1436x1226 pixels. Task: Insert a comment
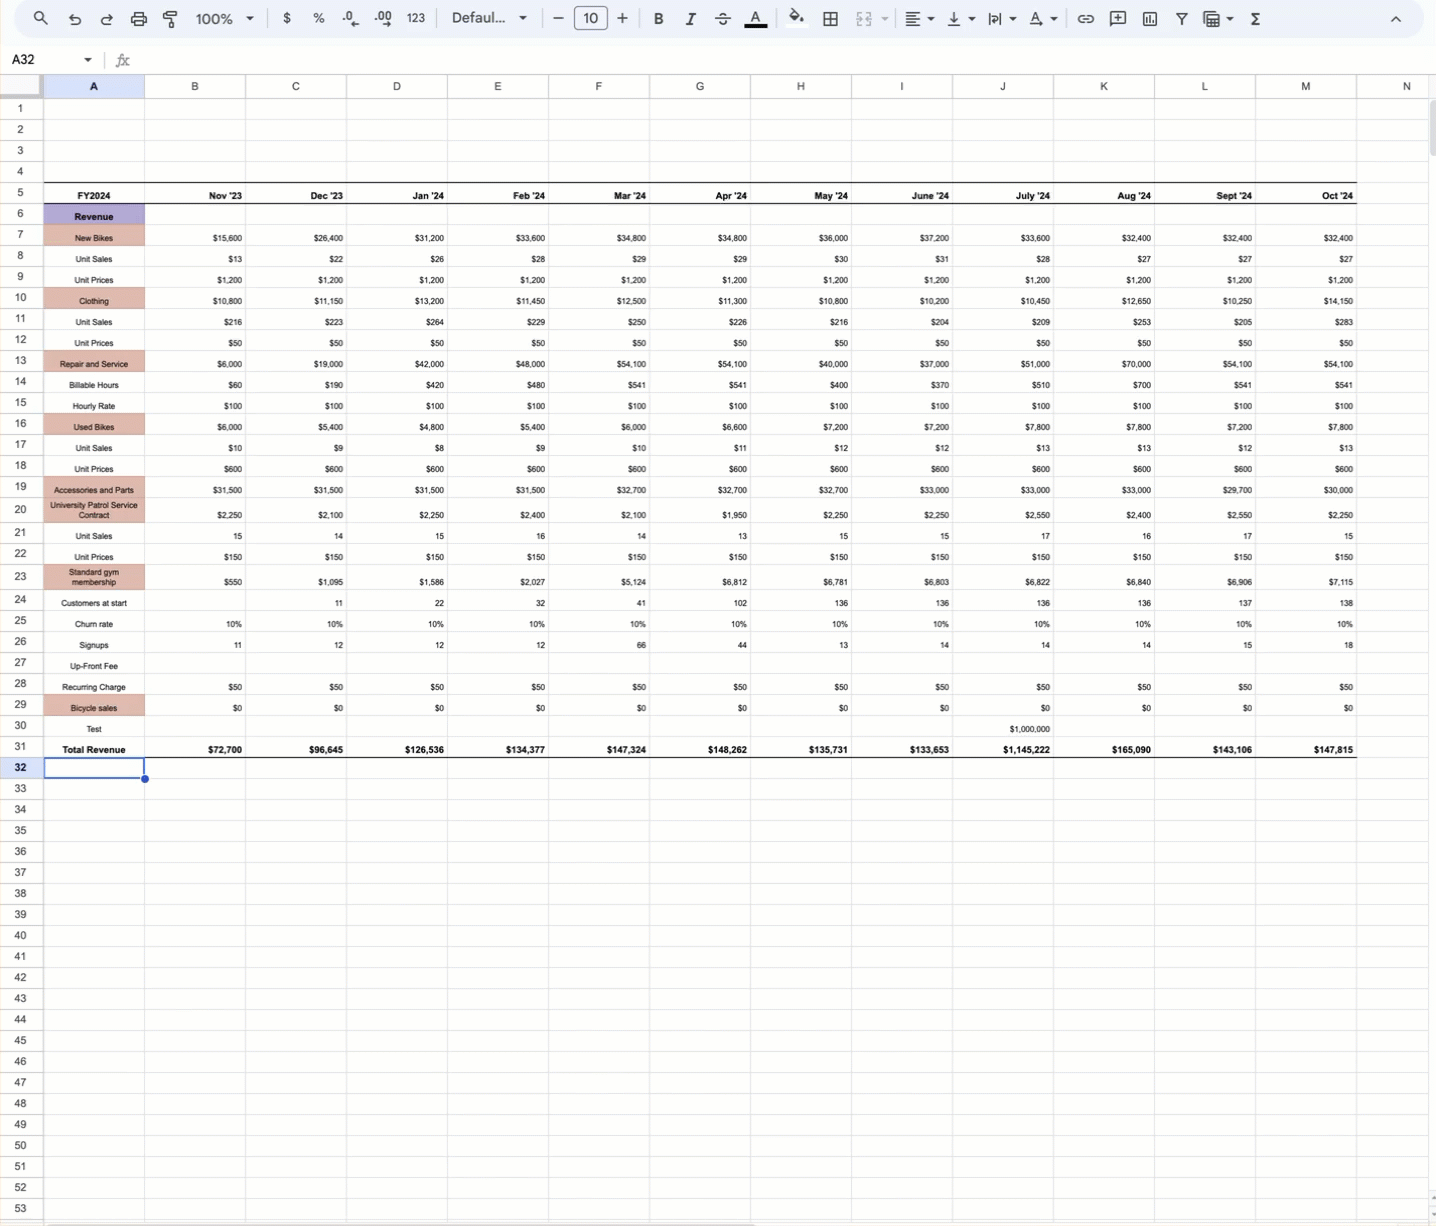tap(1118, 18)
